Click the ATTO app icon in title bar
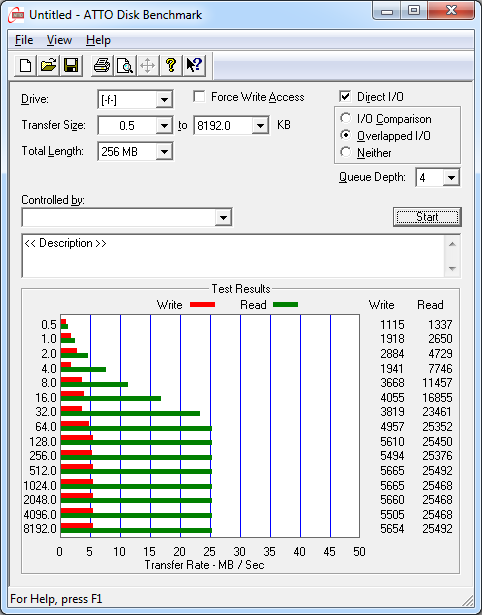The height and width of the screenshot is (615, 482). [x=16, y=15]
